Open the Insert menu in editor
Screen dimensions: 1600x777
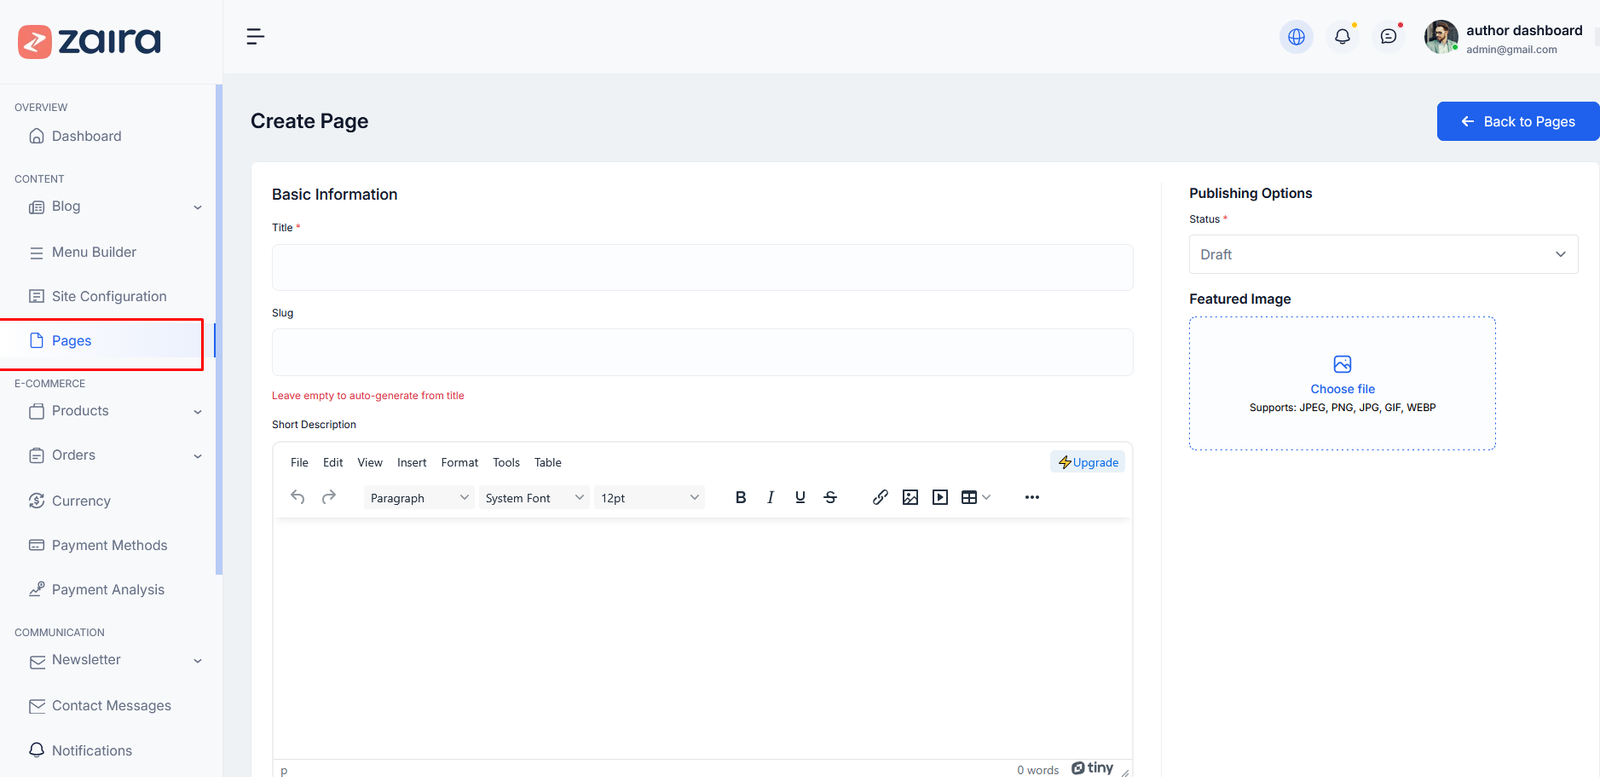411,463
